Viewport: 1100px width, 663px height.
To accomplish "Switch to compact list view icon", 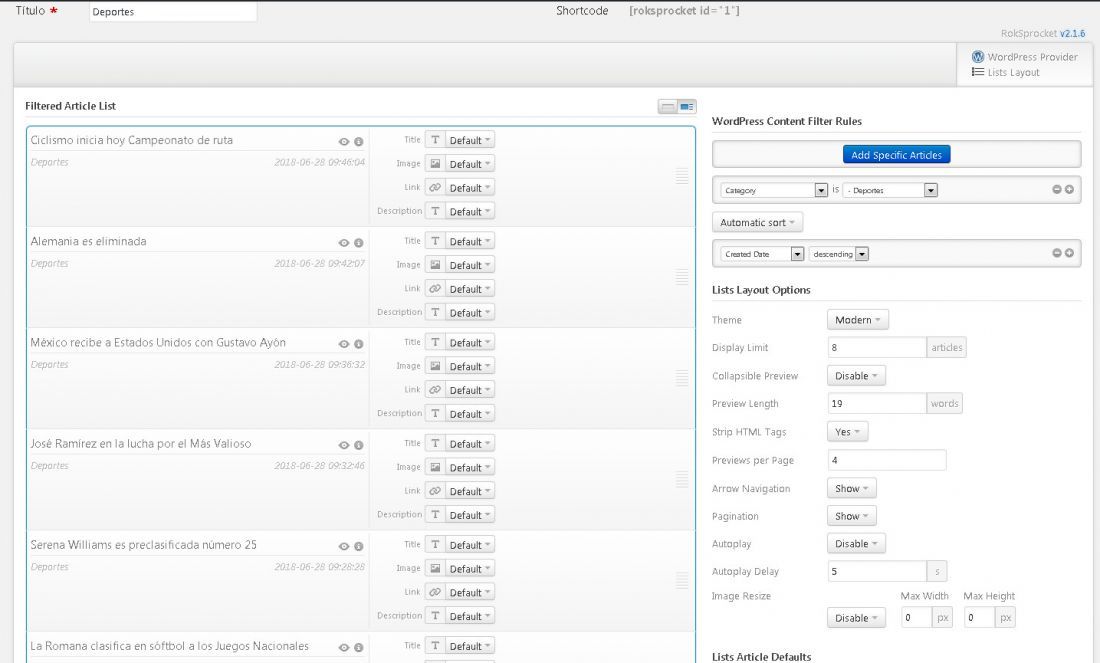I will 668,107.
